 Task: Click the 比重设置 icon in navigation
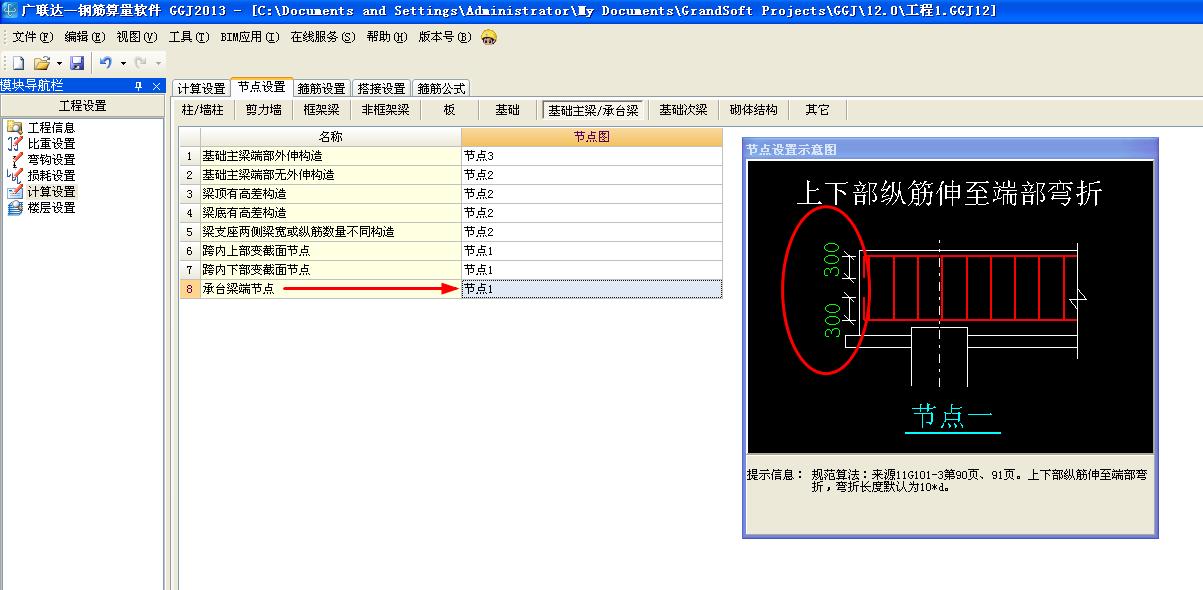coord(15,143)
